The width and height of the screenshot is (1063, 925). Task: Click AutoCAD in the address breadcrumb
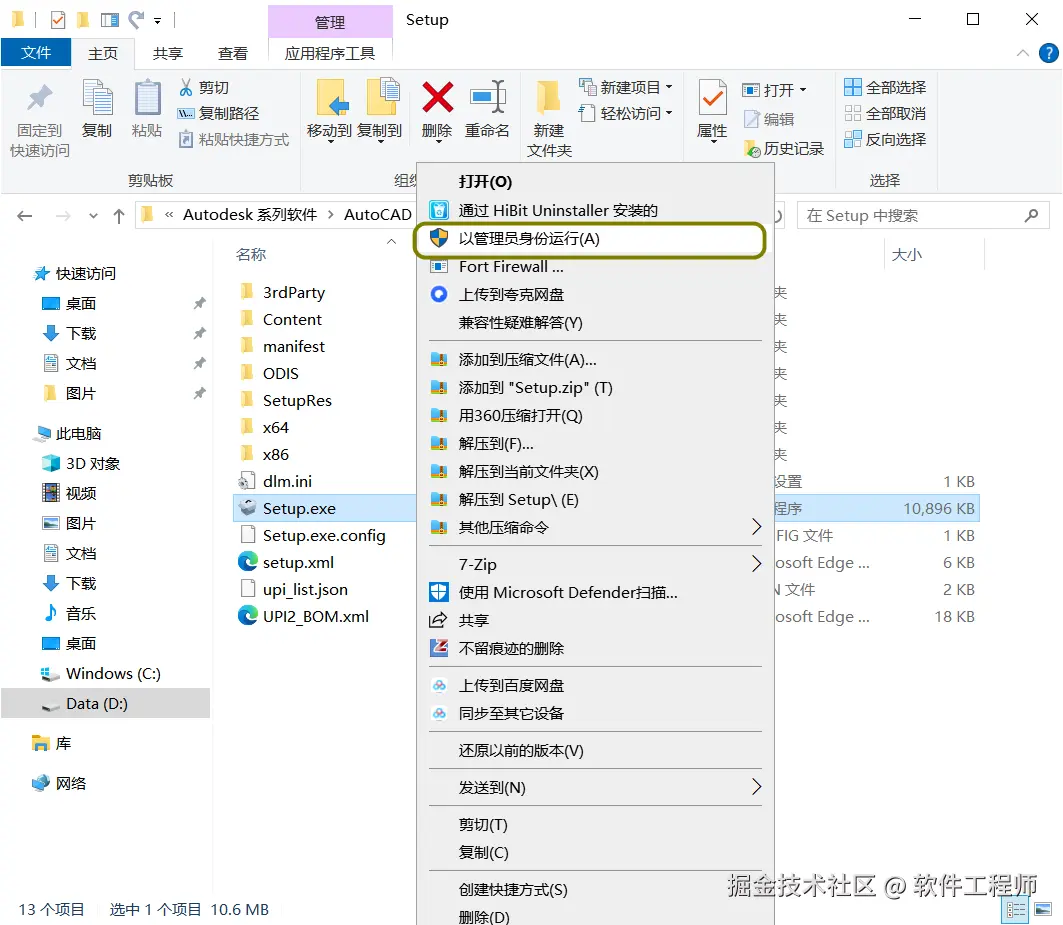pyautogui.click(x=377, y=215)
